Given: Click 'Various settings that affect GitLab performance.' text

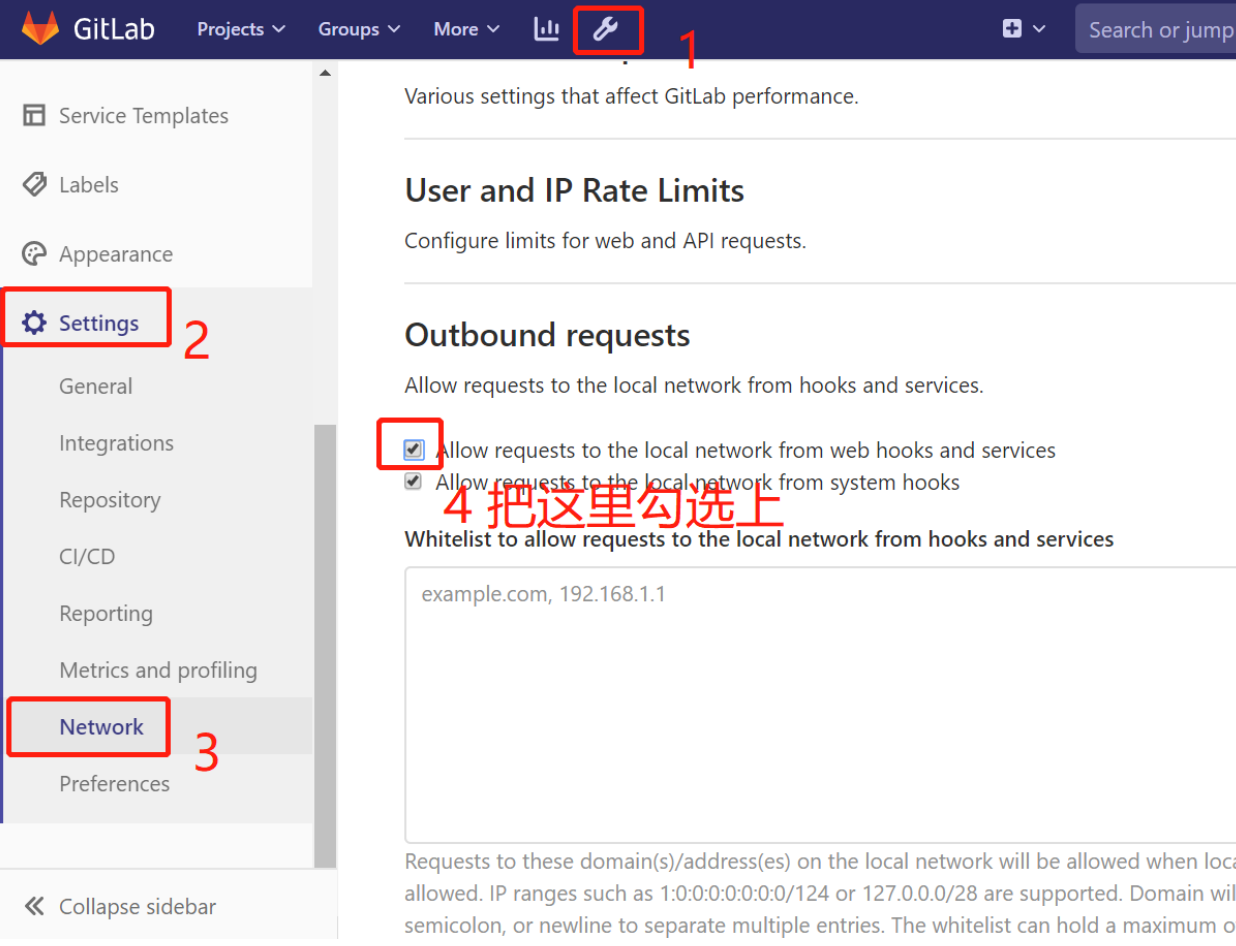Looking at the screenshot, I should 631,97.
